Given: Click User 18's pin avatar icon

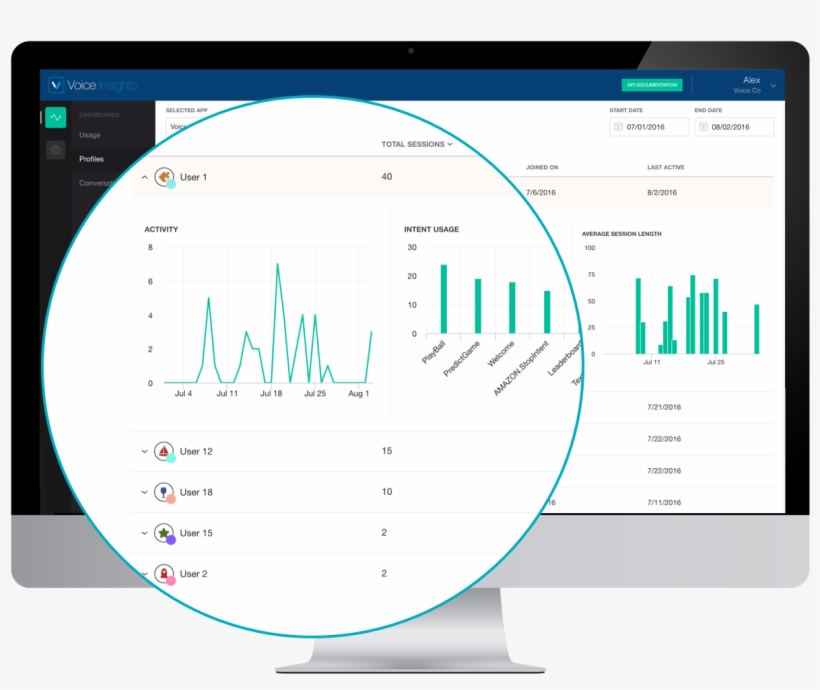Looking at the screenshot, I should pyautogui.click(x=165, y=492).
